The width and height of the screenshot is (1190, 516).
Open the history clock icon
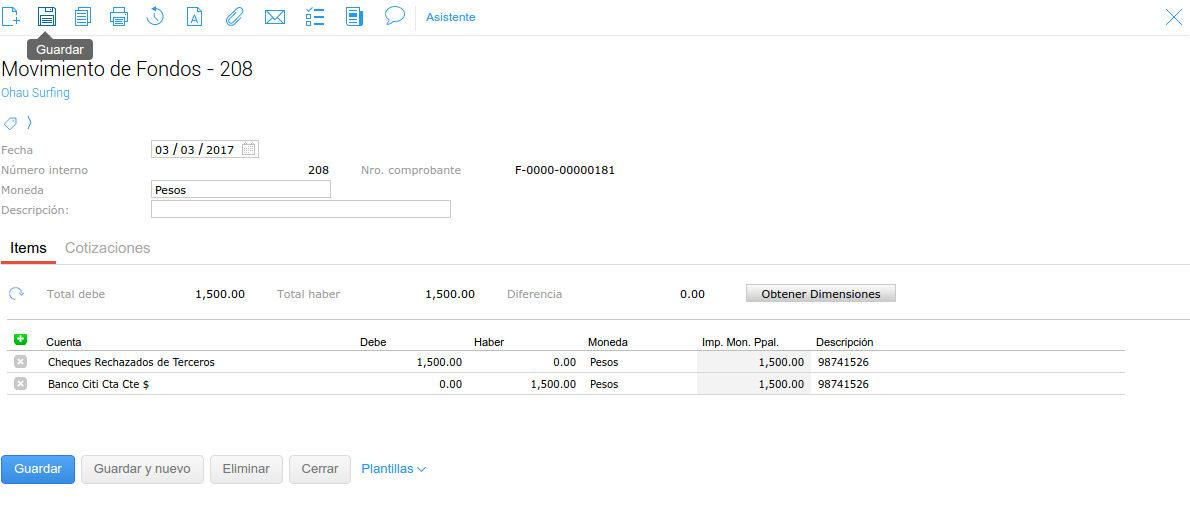coord(155,16)
